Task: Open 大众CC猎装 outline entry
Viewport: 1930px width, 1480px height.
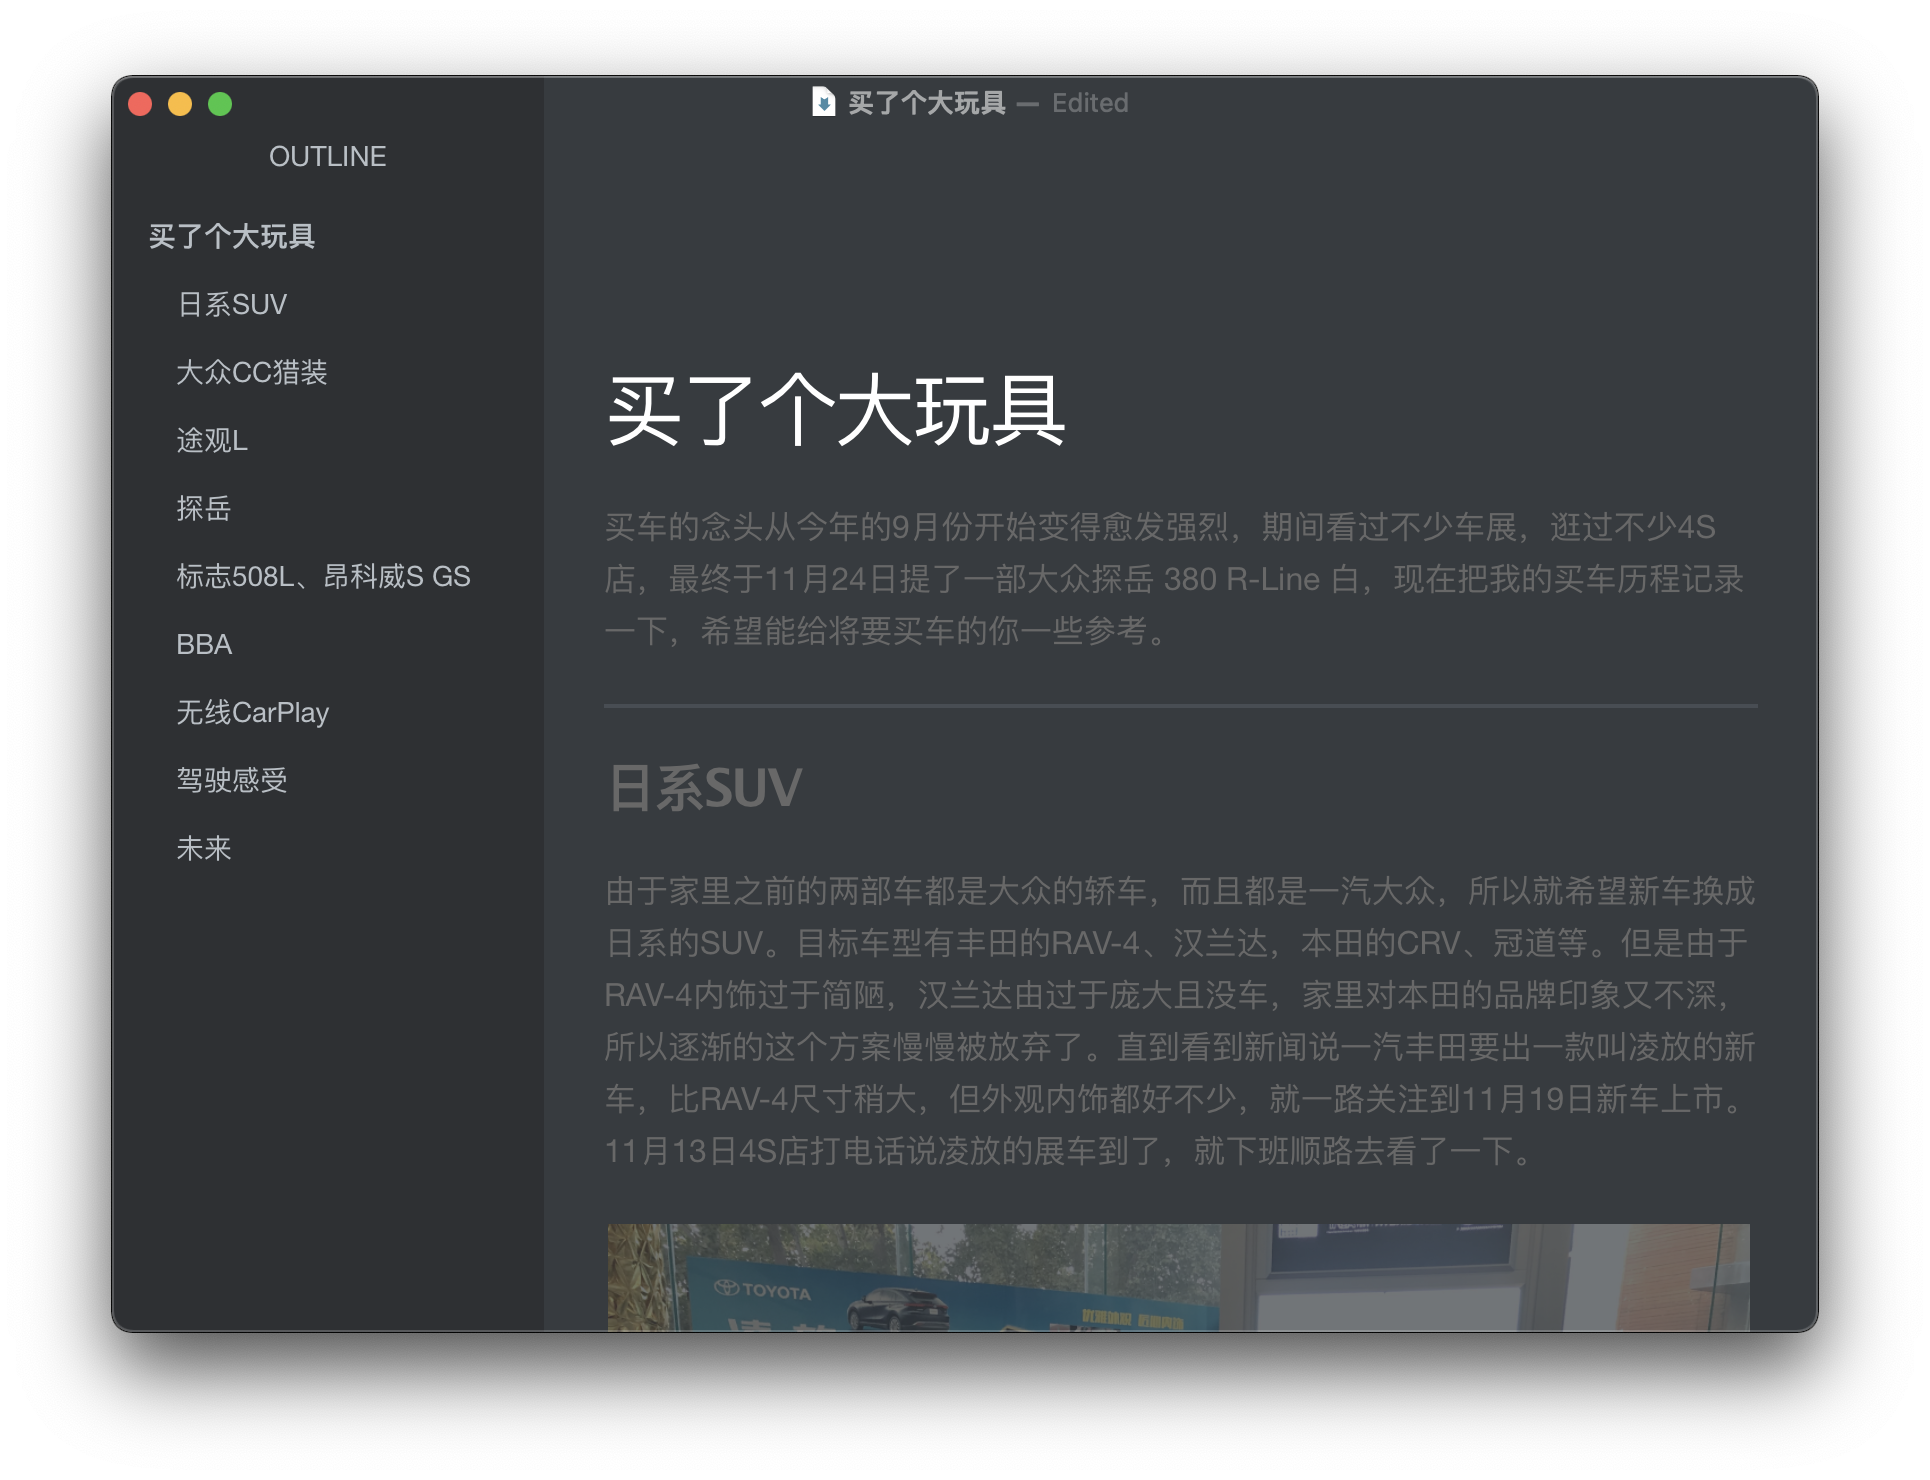Action: pos(252,373)
